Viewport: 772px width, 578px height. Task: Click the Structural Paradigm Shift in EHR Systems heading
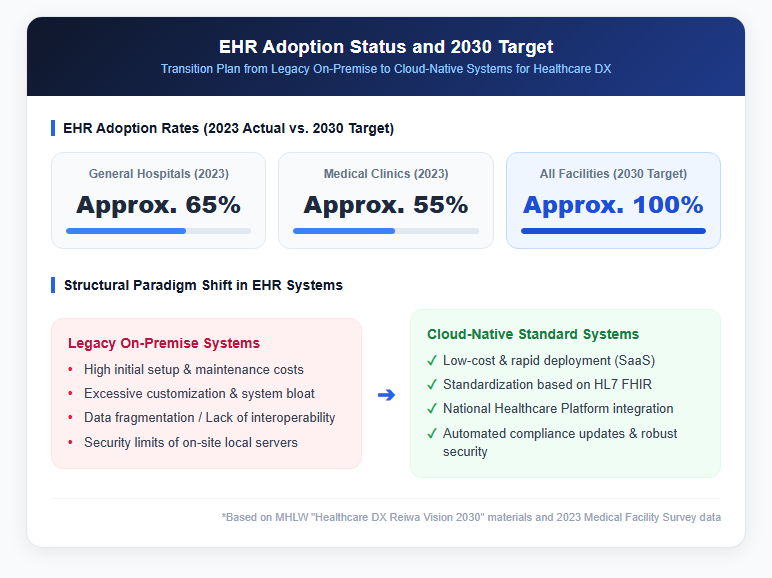coord(203,286)
